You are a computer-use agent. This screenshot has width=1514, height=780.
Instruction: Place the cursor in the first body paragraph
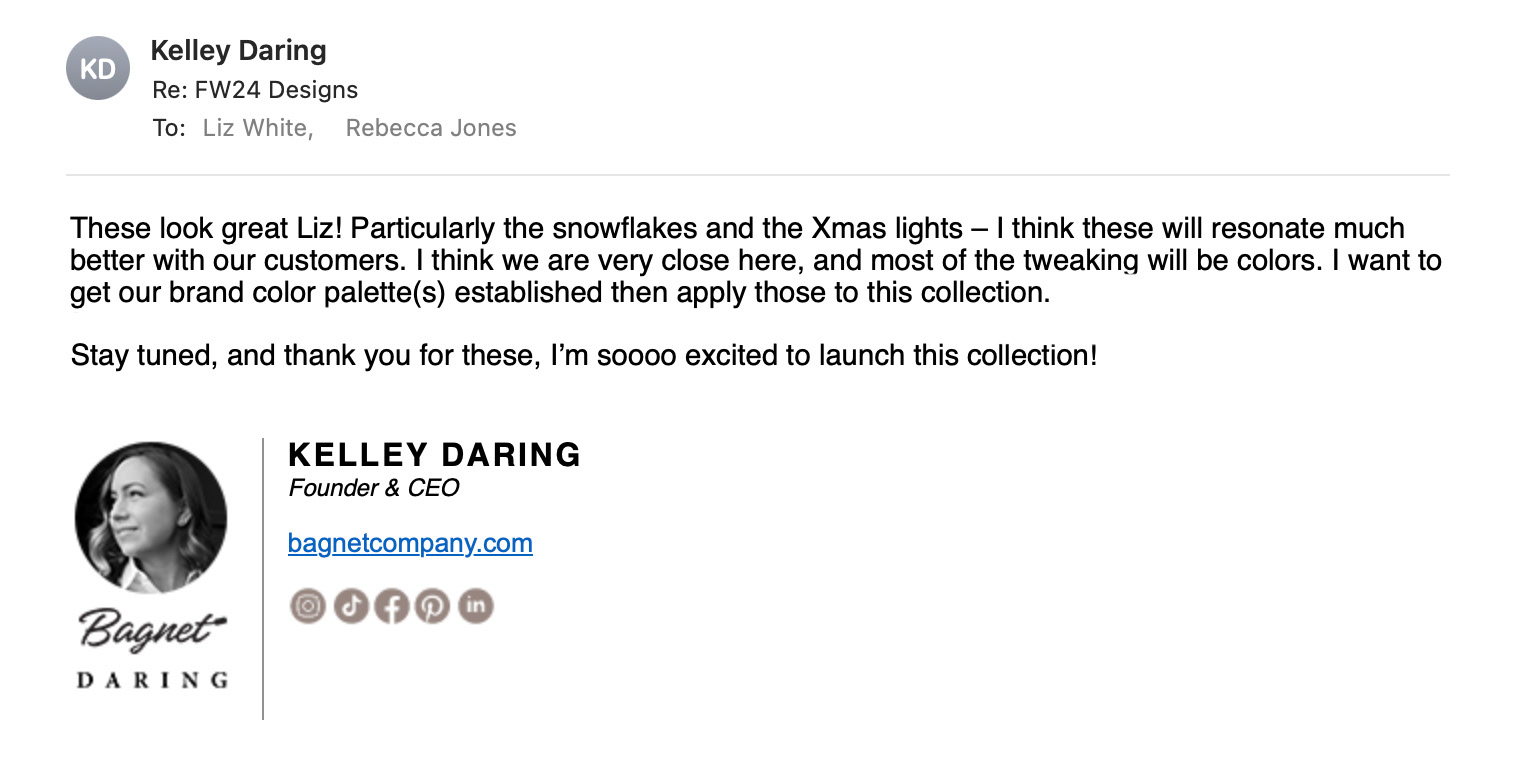point(756,261)
